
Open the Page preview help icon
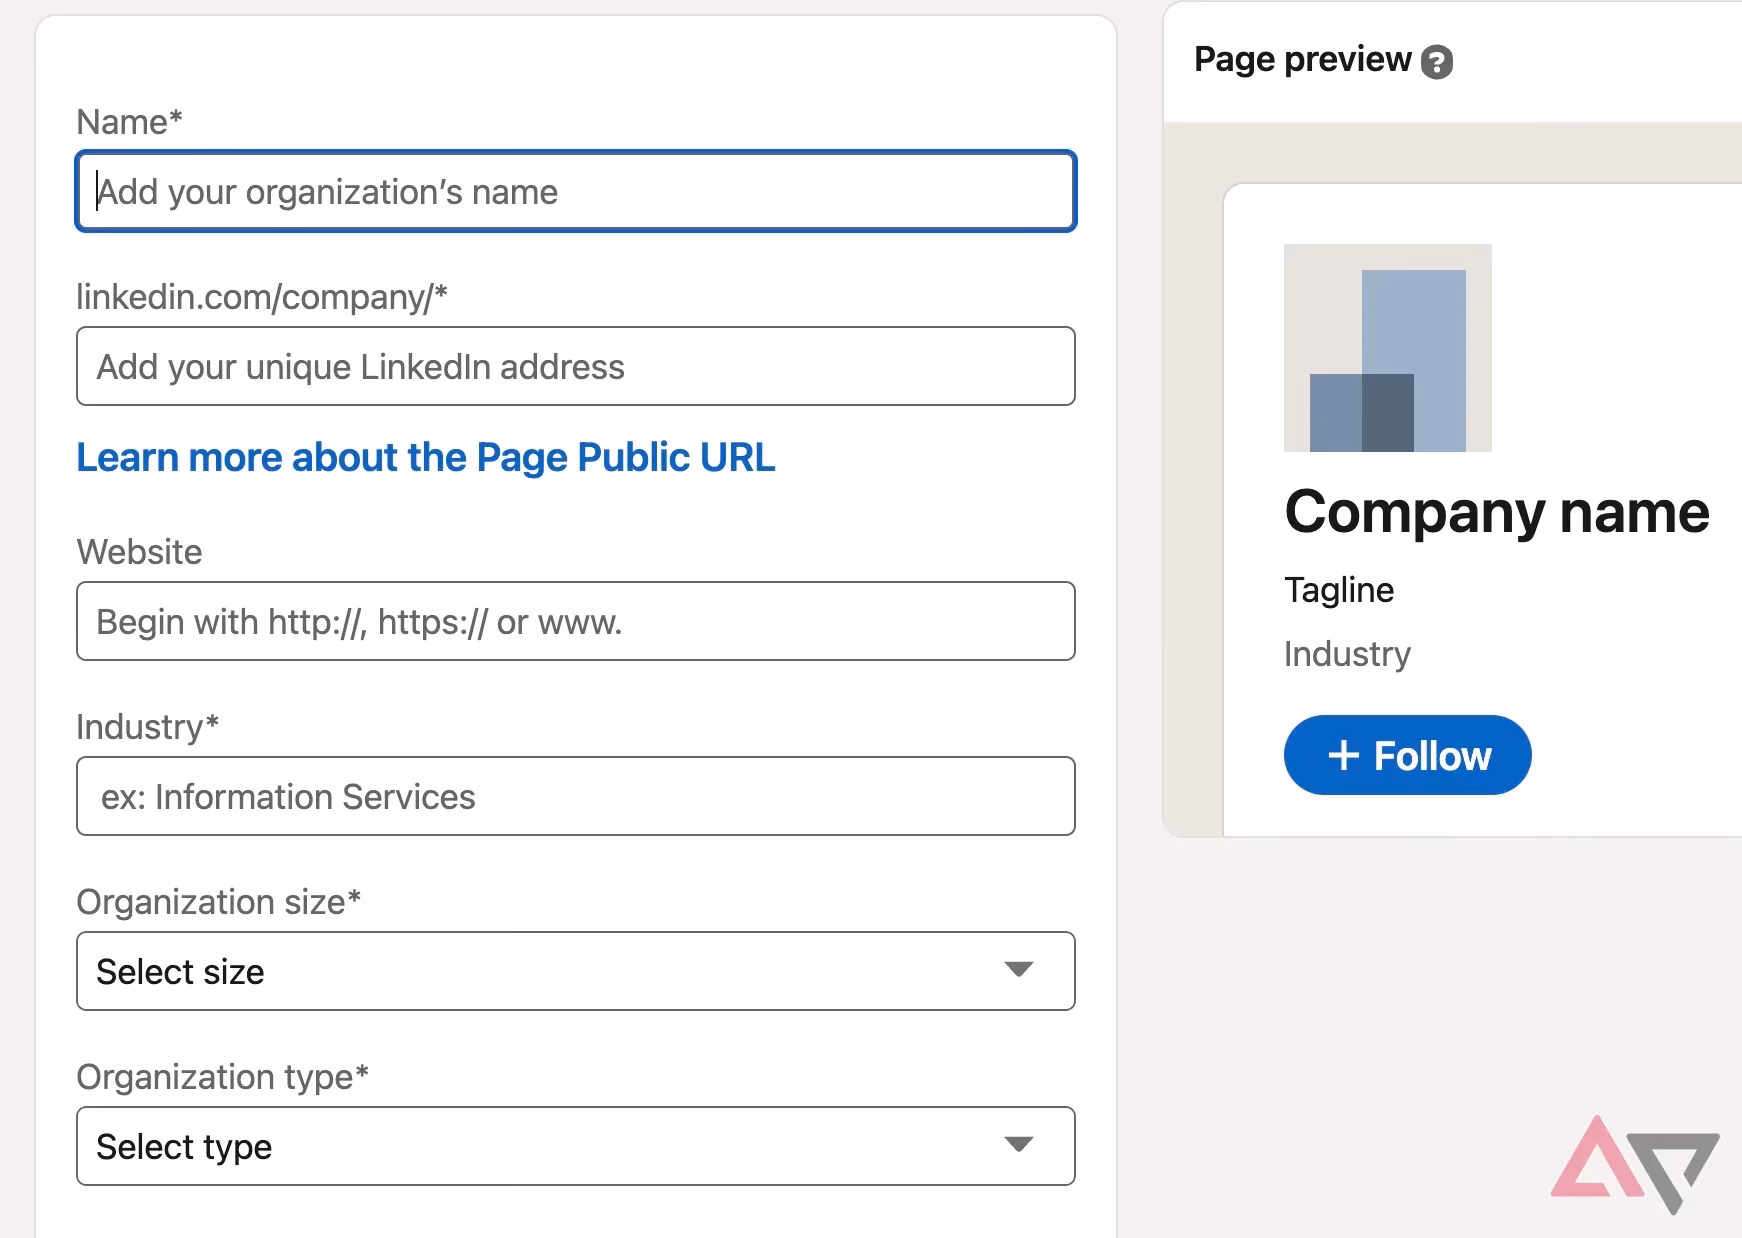pyautogui.click(x=1437, y=61)
